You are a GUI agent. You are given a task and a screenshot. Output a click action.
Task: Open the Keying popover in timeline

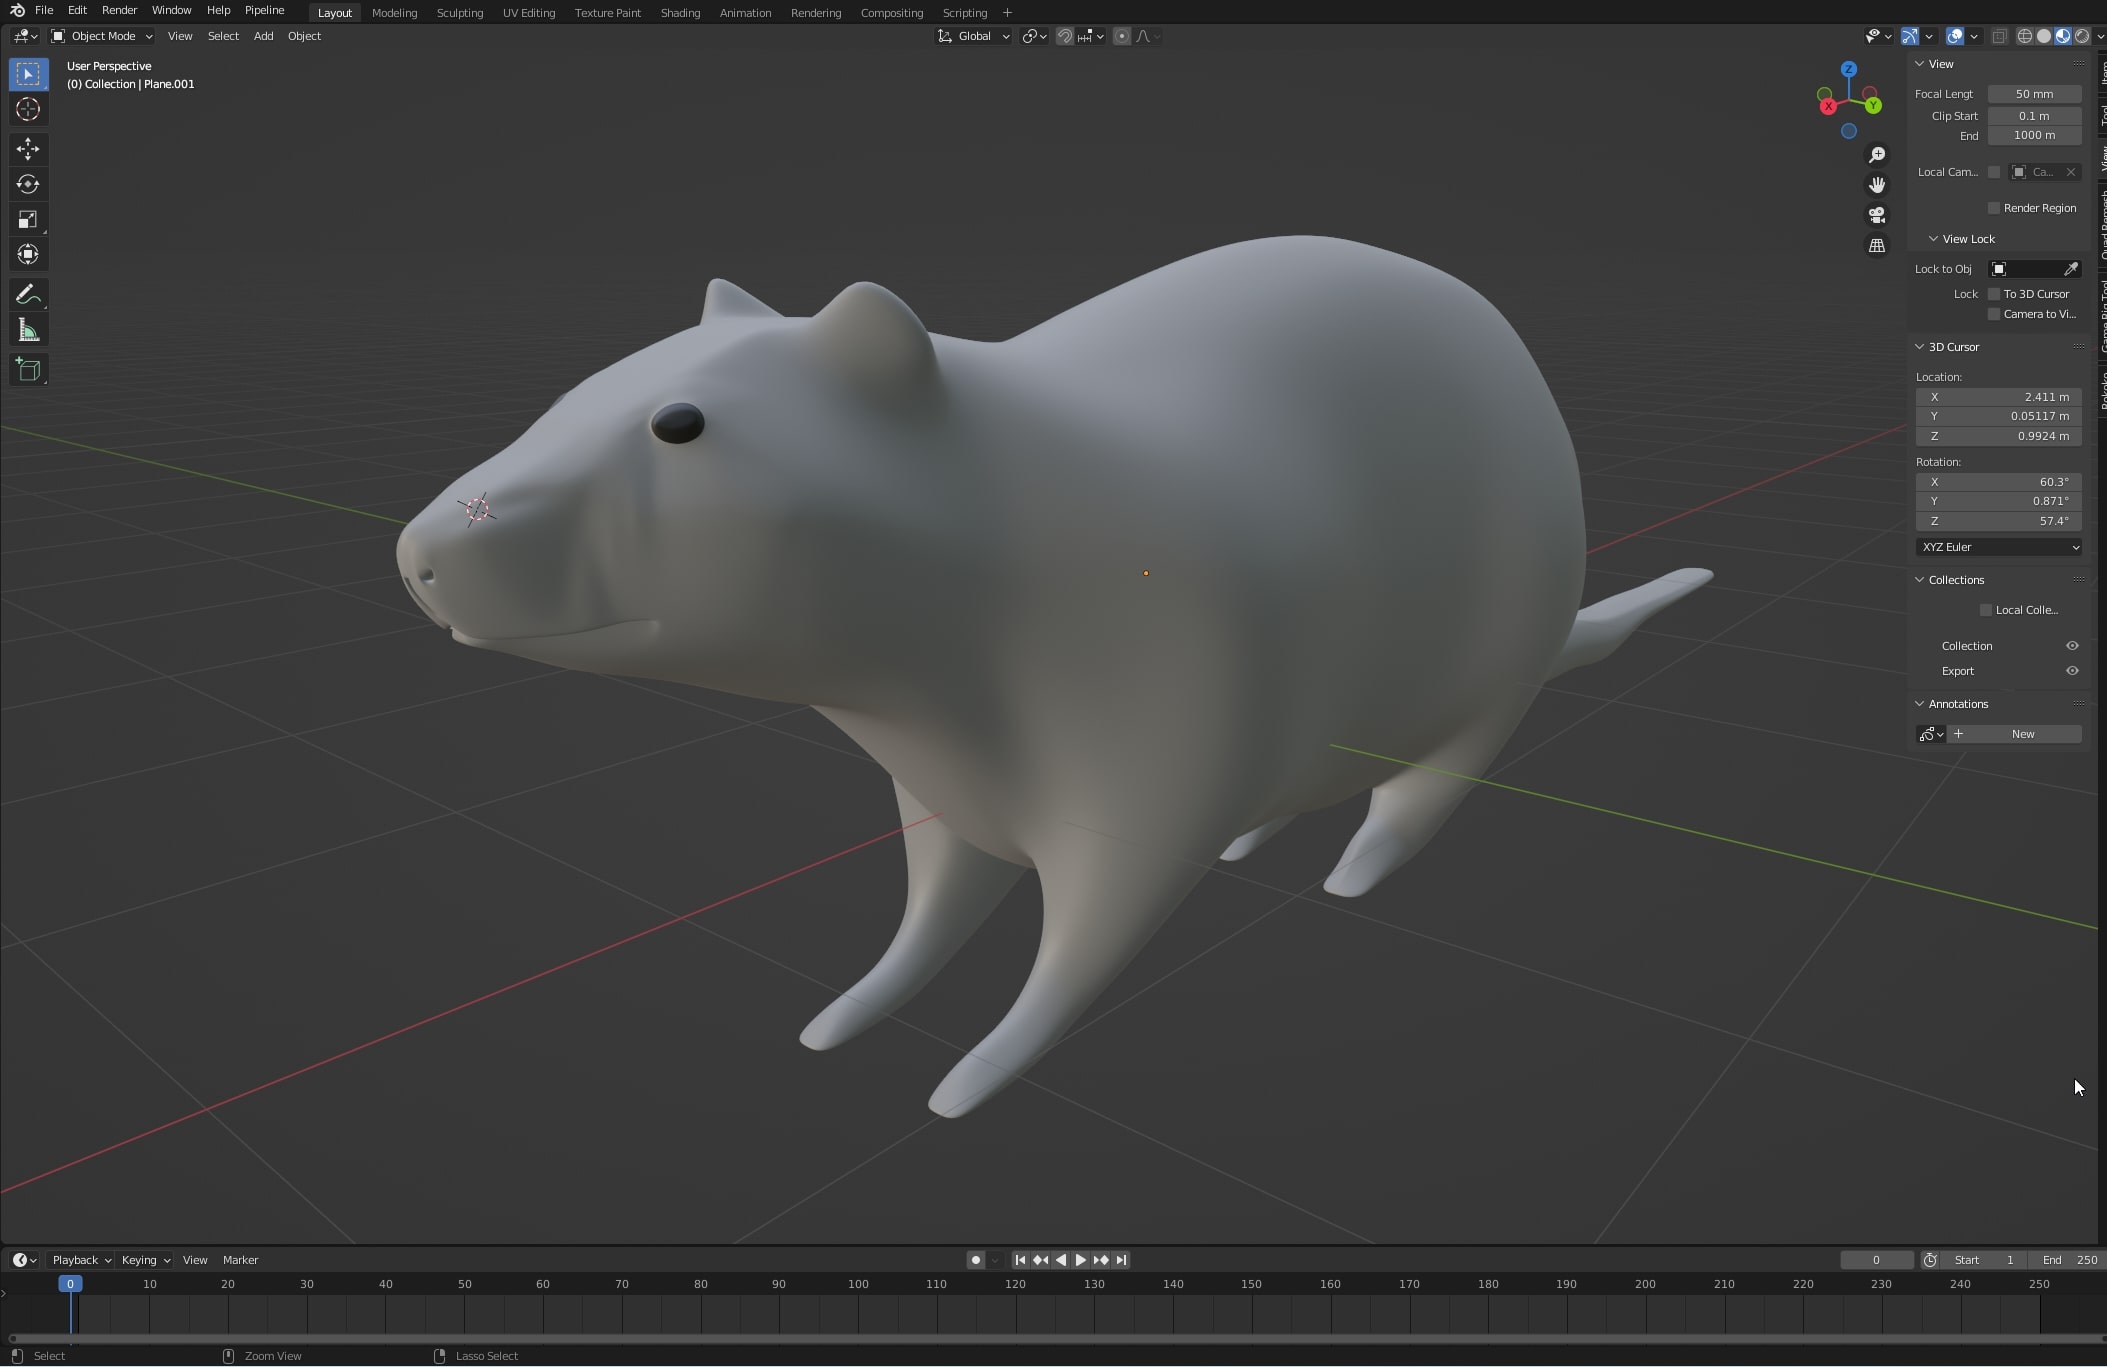144,1260
